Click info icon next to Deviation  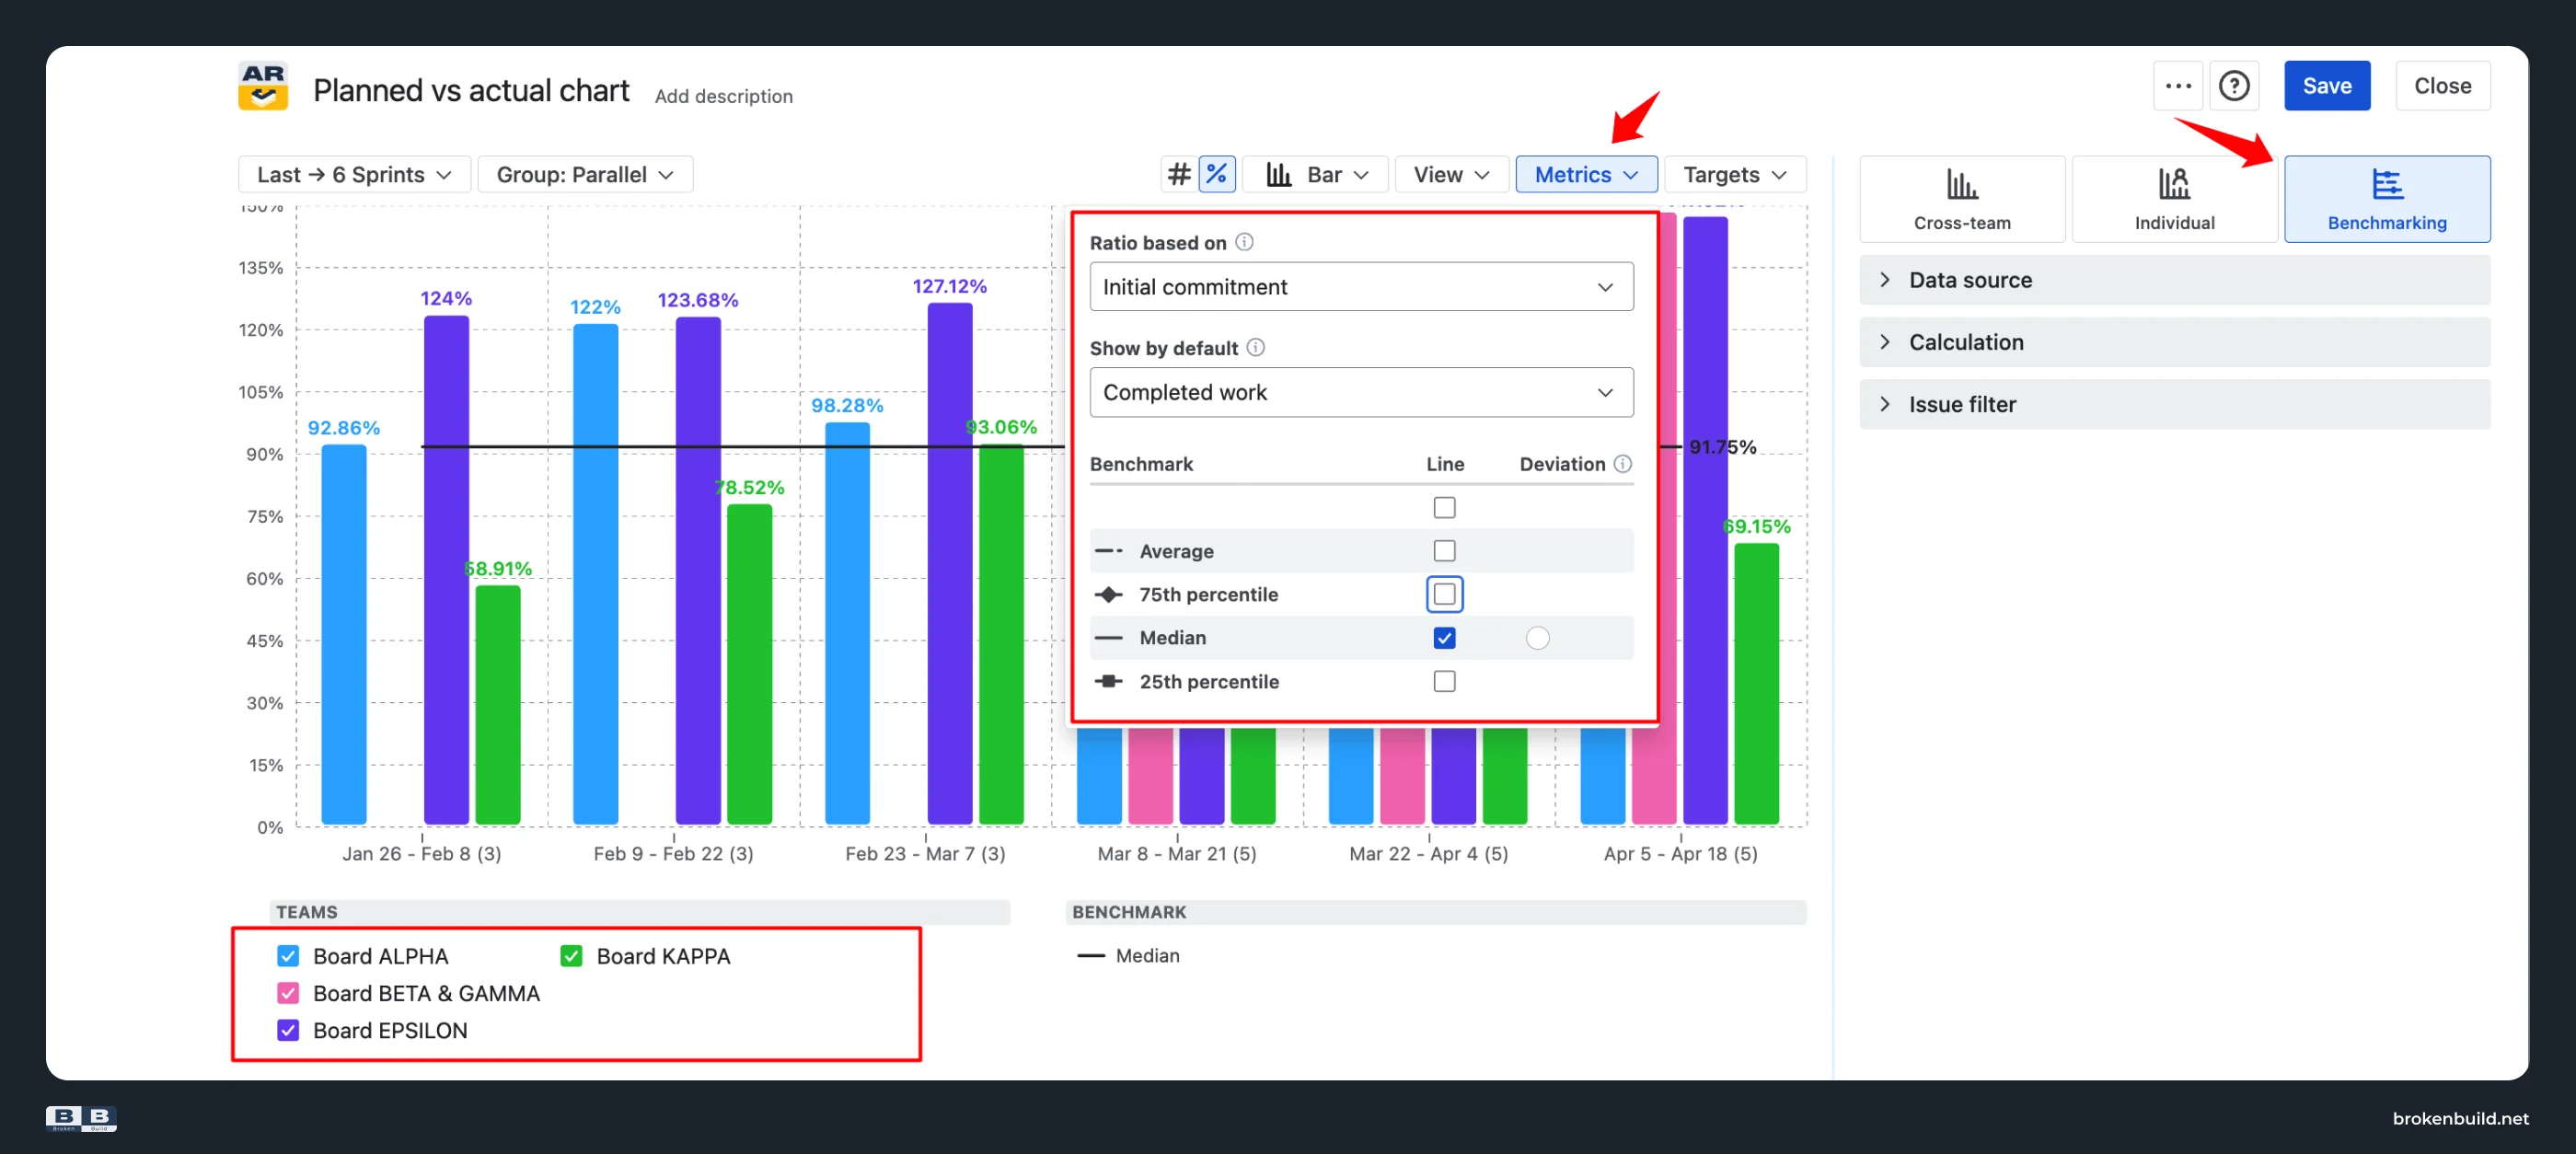tap(1623, 464)
